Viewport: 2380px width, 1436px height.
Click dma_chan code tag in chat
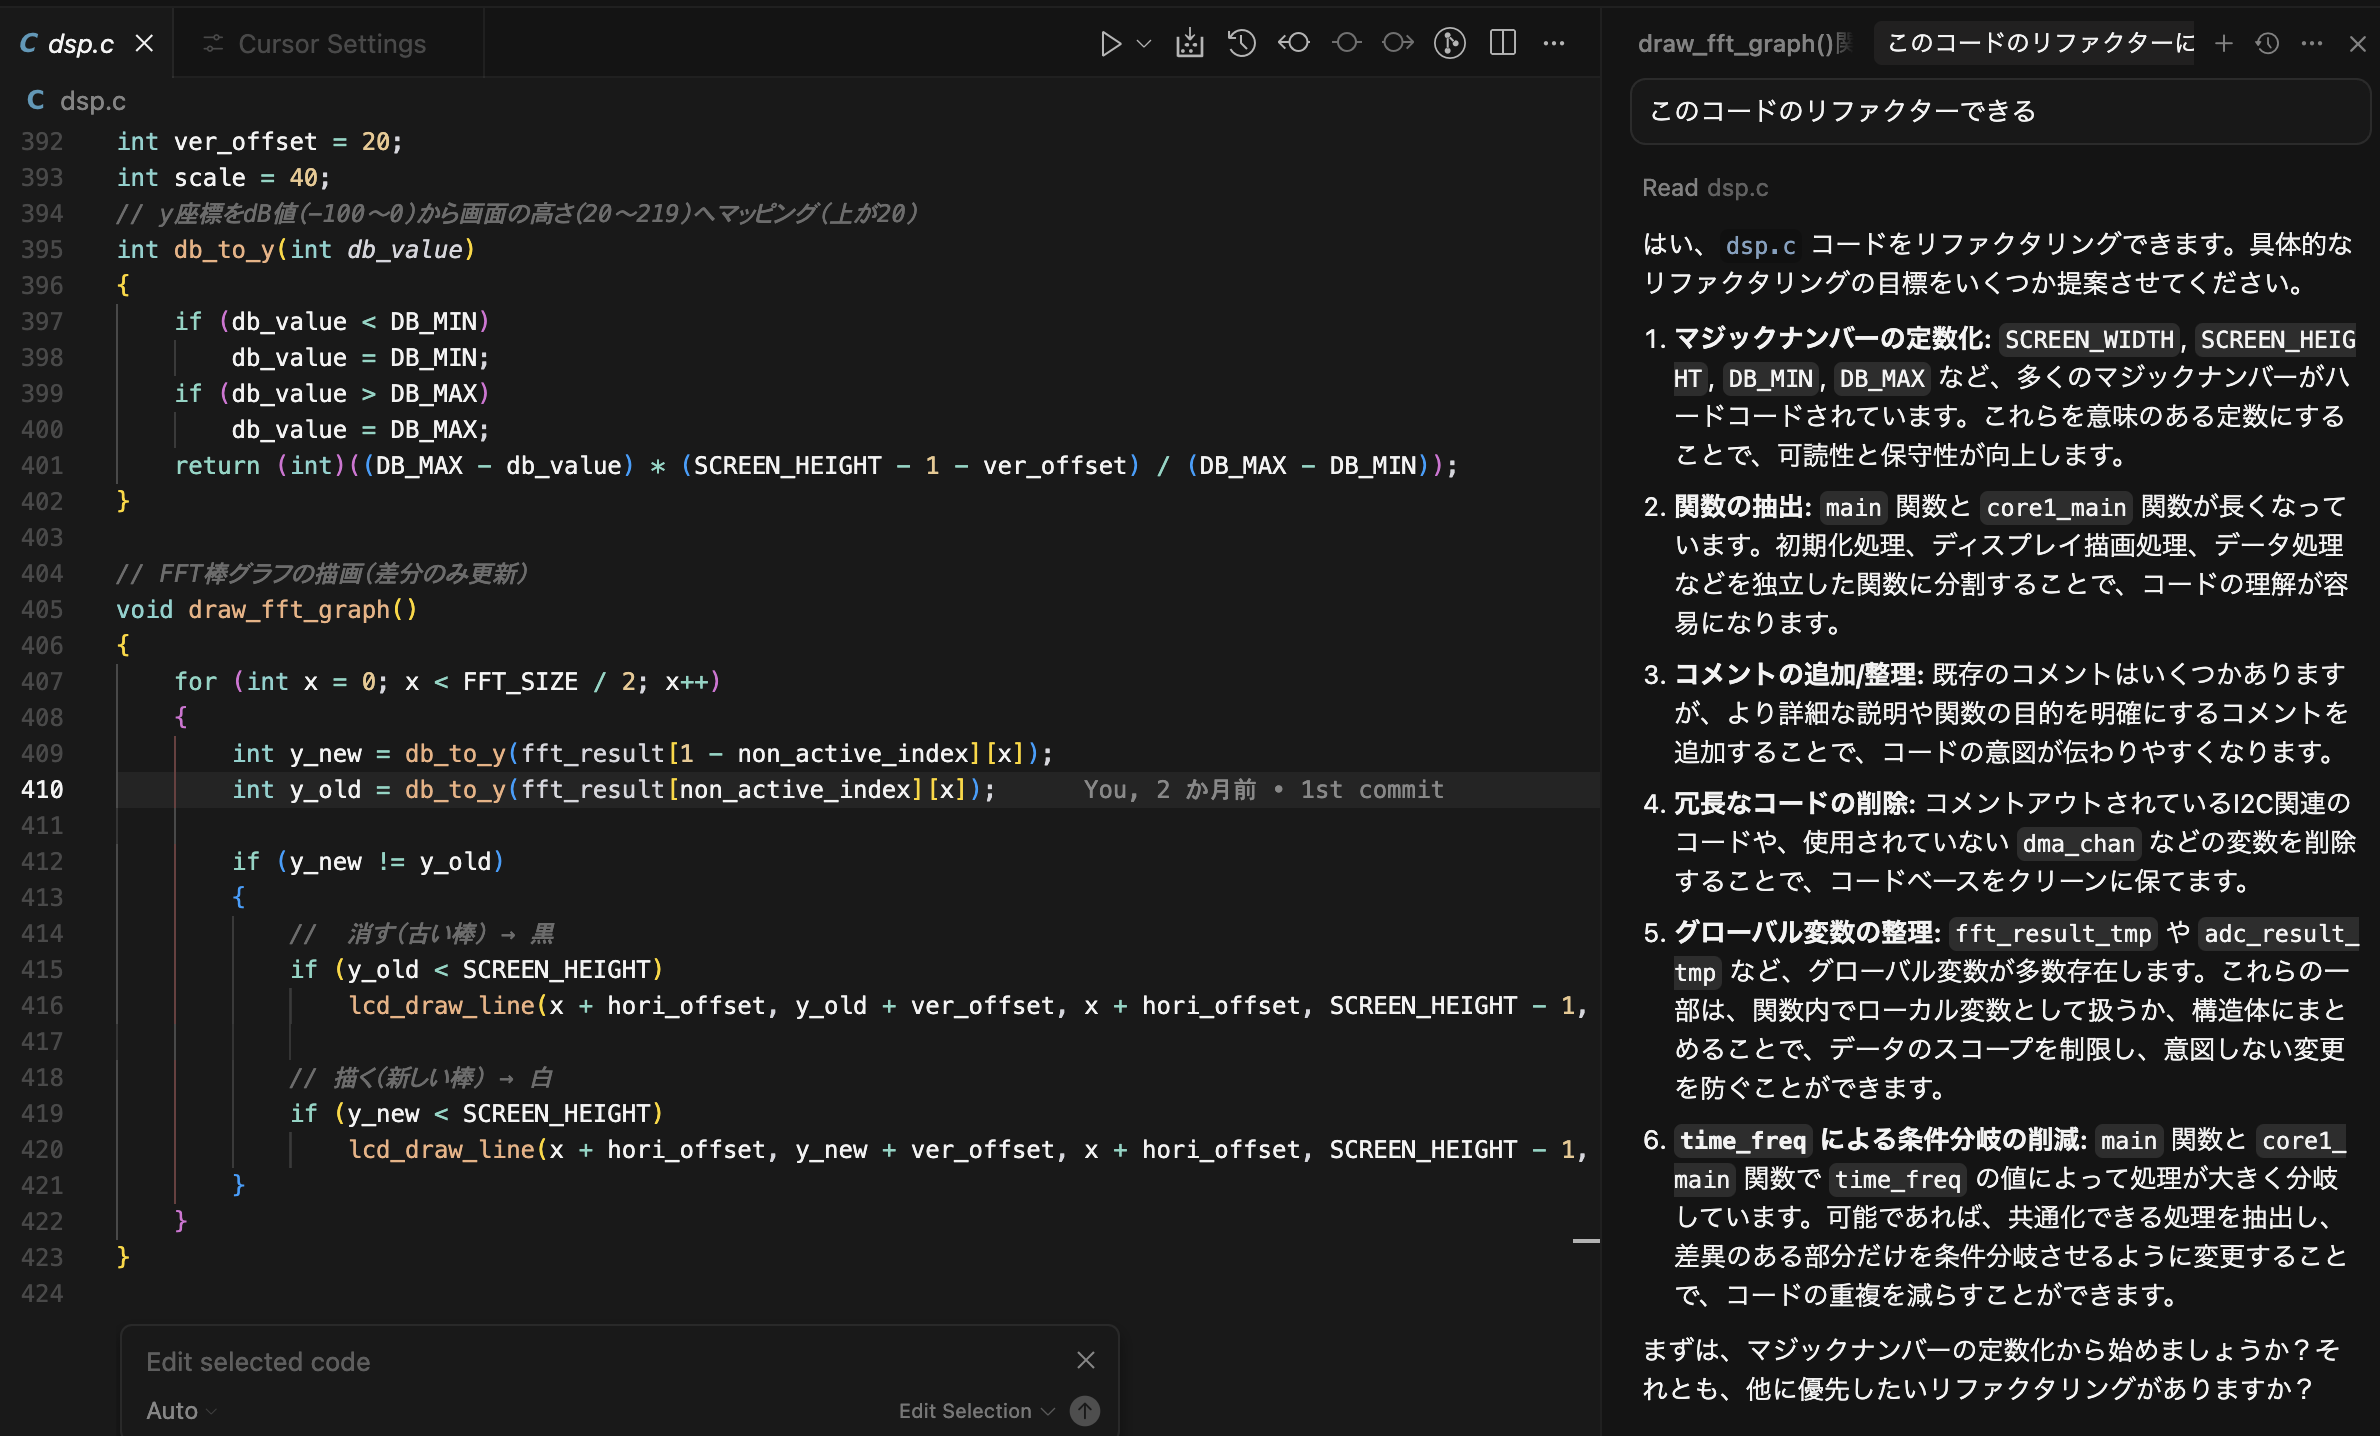pyautogui.click(x=2078, y=844)
